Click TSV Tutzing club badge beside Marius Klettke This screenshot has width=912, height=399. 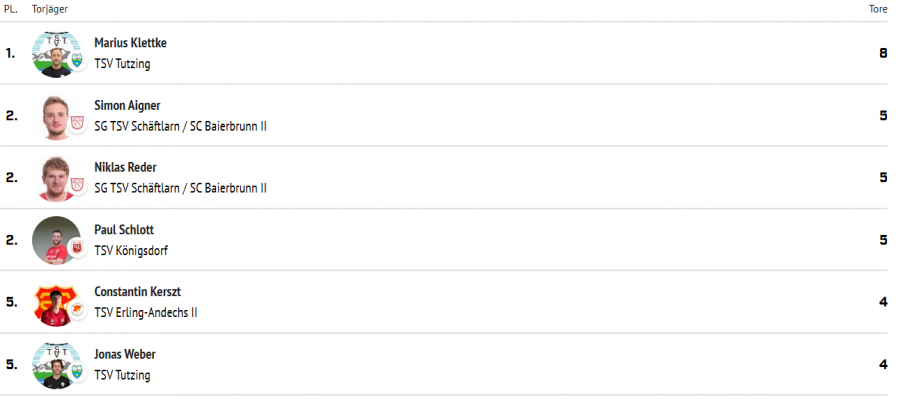77,61
